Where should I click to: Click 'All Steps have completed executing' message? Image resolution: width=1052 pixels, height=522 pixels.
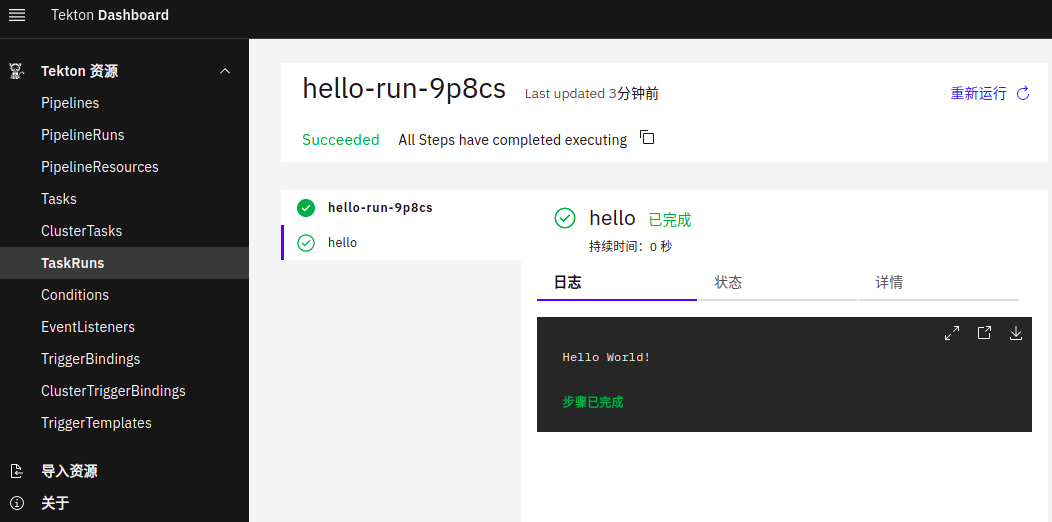pyautogui.click(x=513, y=140)
